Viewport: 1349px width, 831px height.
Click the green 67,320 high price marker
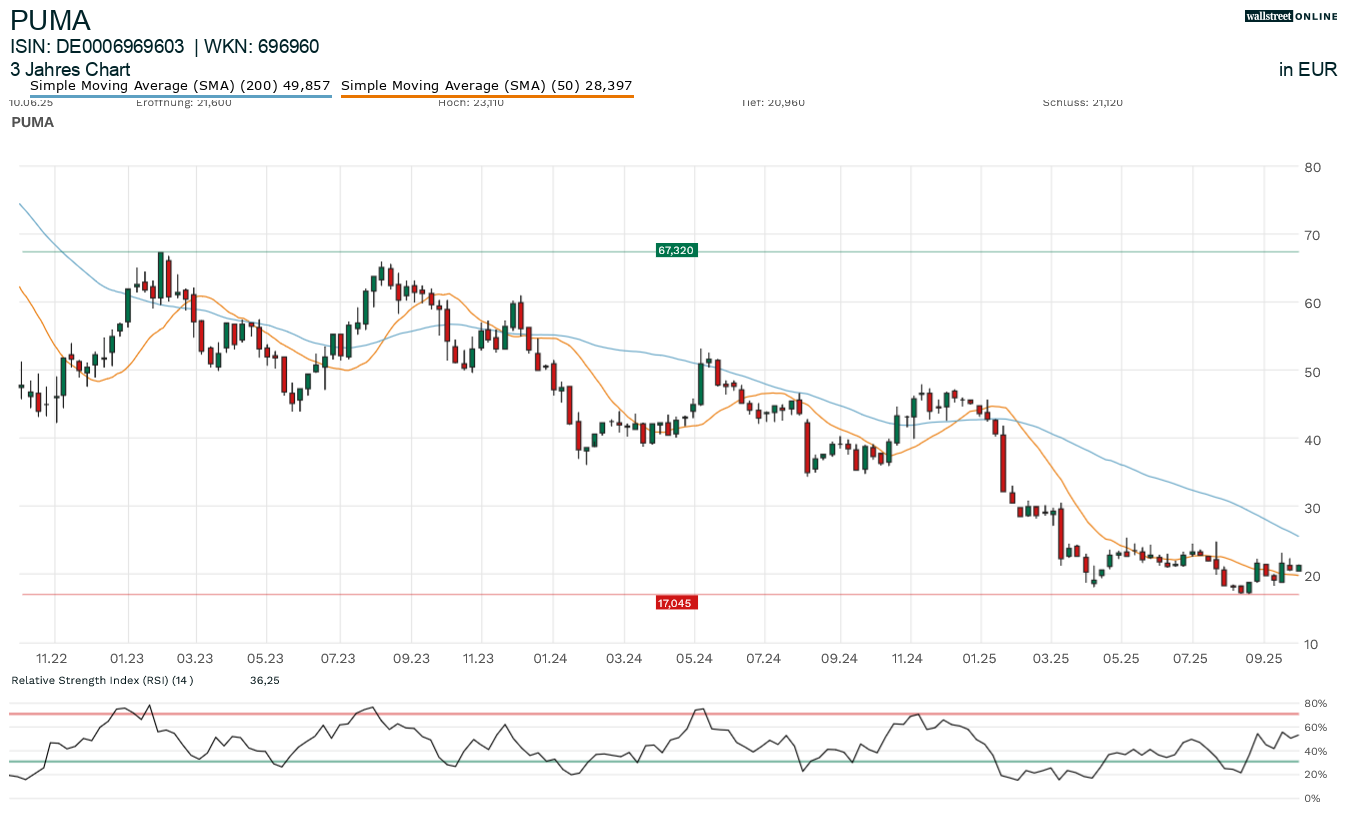pos(676,250)
